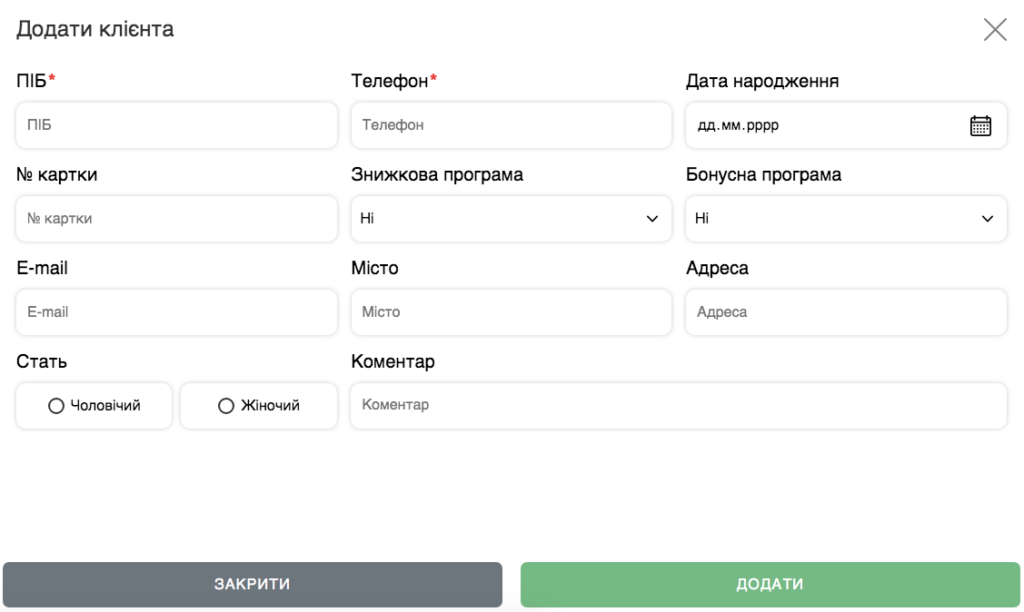The width and height of the screenshot is (1024, 612).
Task: Click into the Адреса input field
Action: 845,312
